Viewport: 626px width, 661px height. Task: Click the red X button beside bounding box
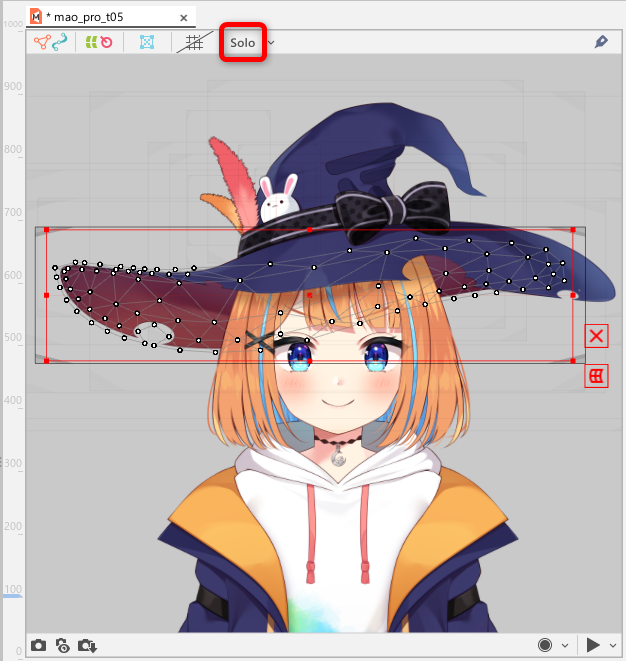[596, 335]
